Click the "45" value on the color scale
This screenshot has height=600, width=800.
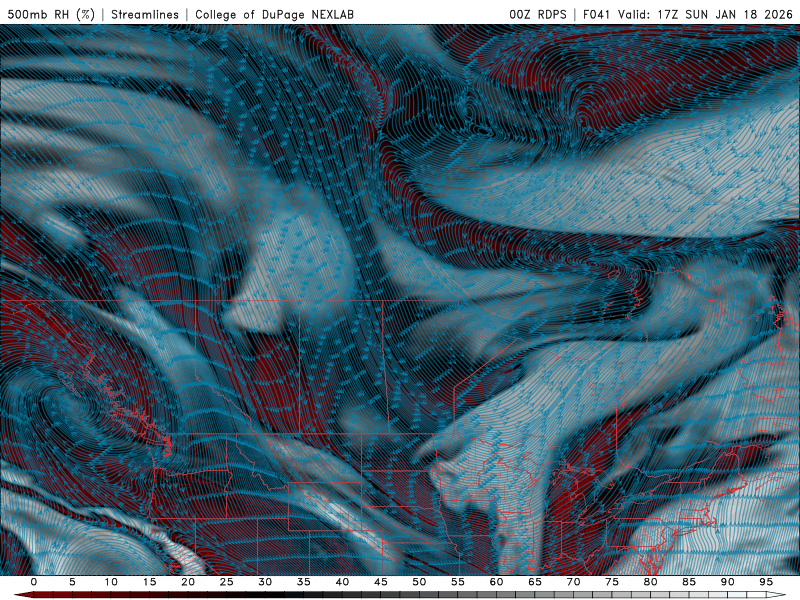[x=381, y=582]
